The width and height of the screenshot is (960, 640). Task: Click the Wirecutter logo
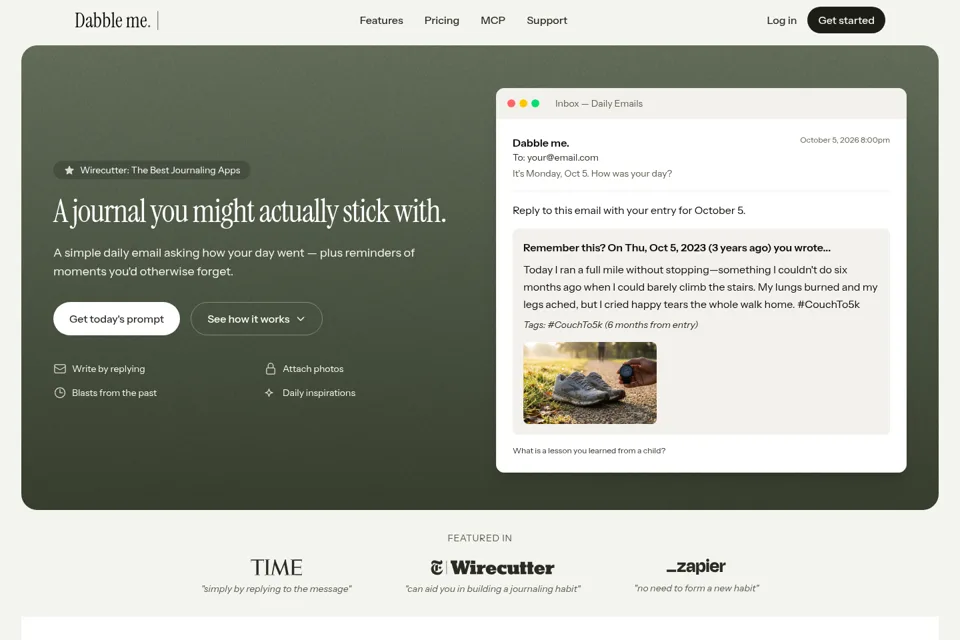pos(492,568)
